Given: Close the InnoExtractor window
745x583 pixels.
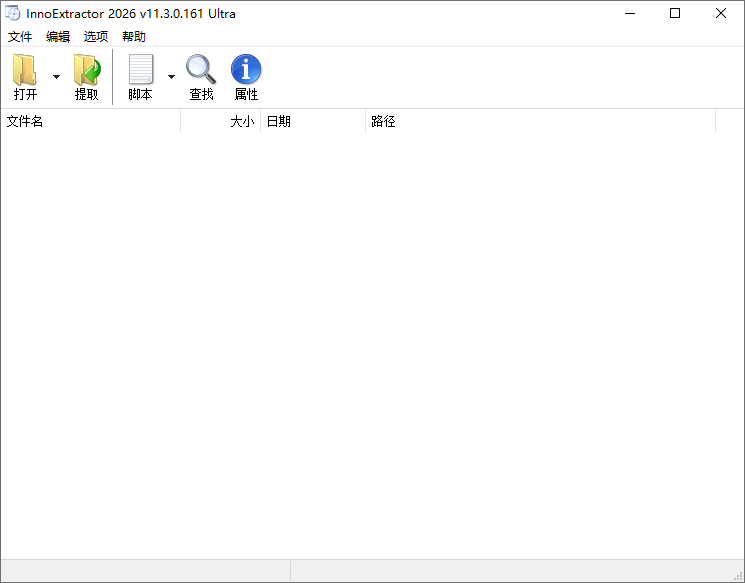Looking at the screenshot, I should (x=721, y=13).
